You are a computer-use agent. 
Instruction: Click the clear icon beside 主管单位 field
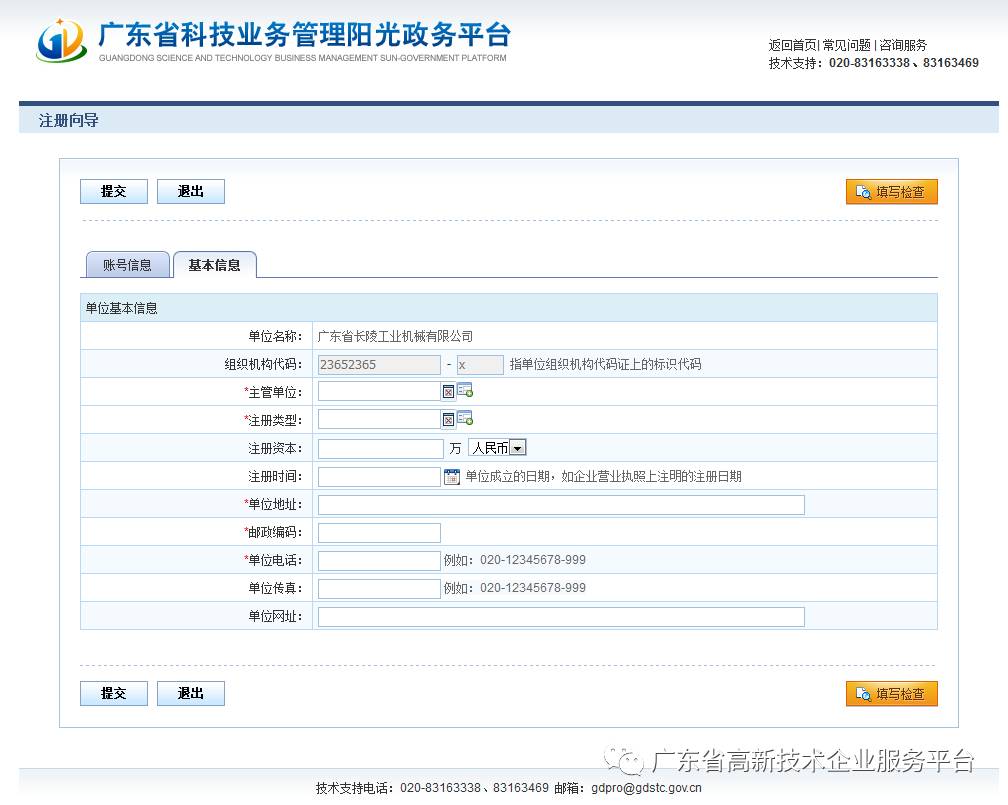pos(448,391)
